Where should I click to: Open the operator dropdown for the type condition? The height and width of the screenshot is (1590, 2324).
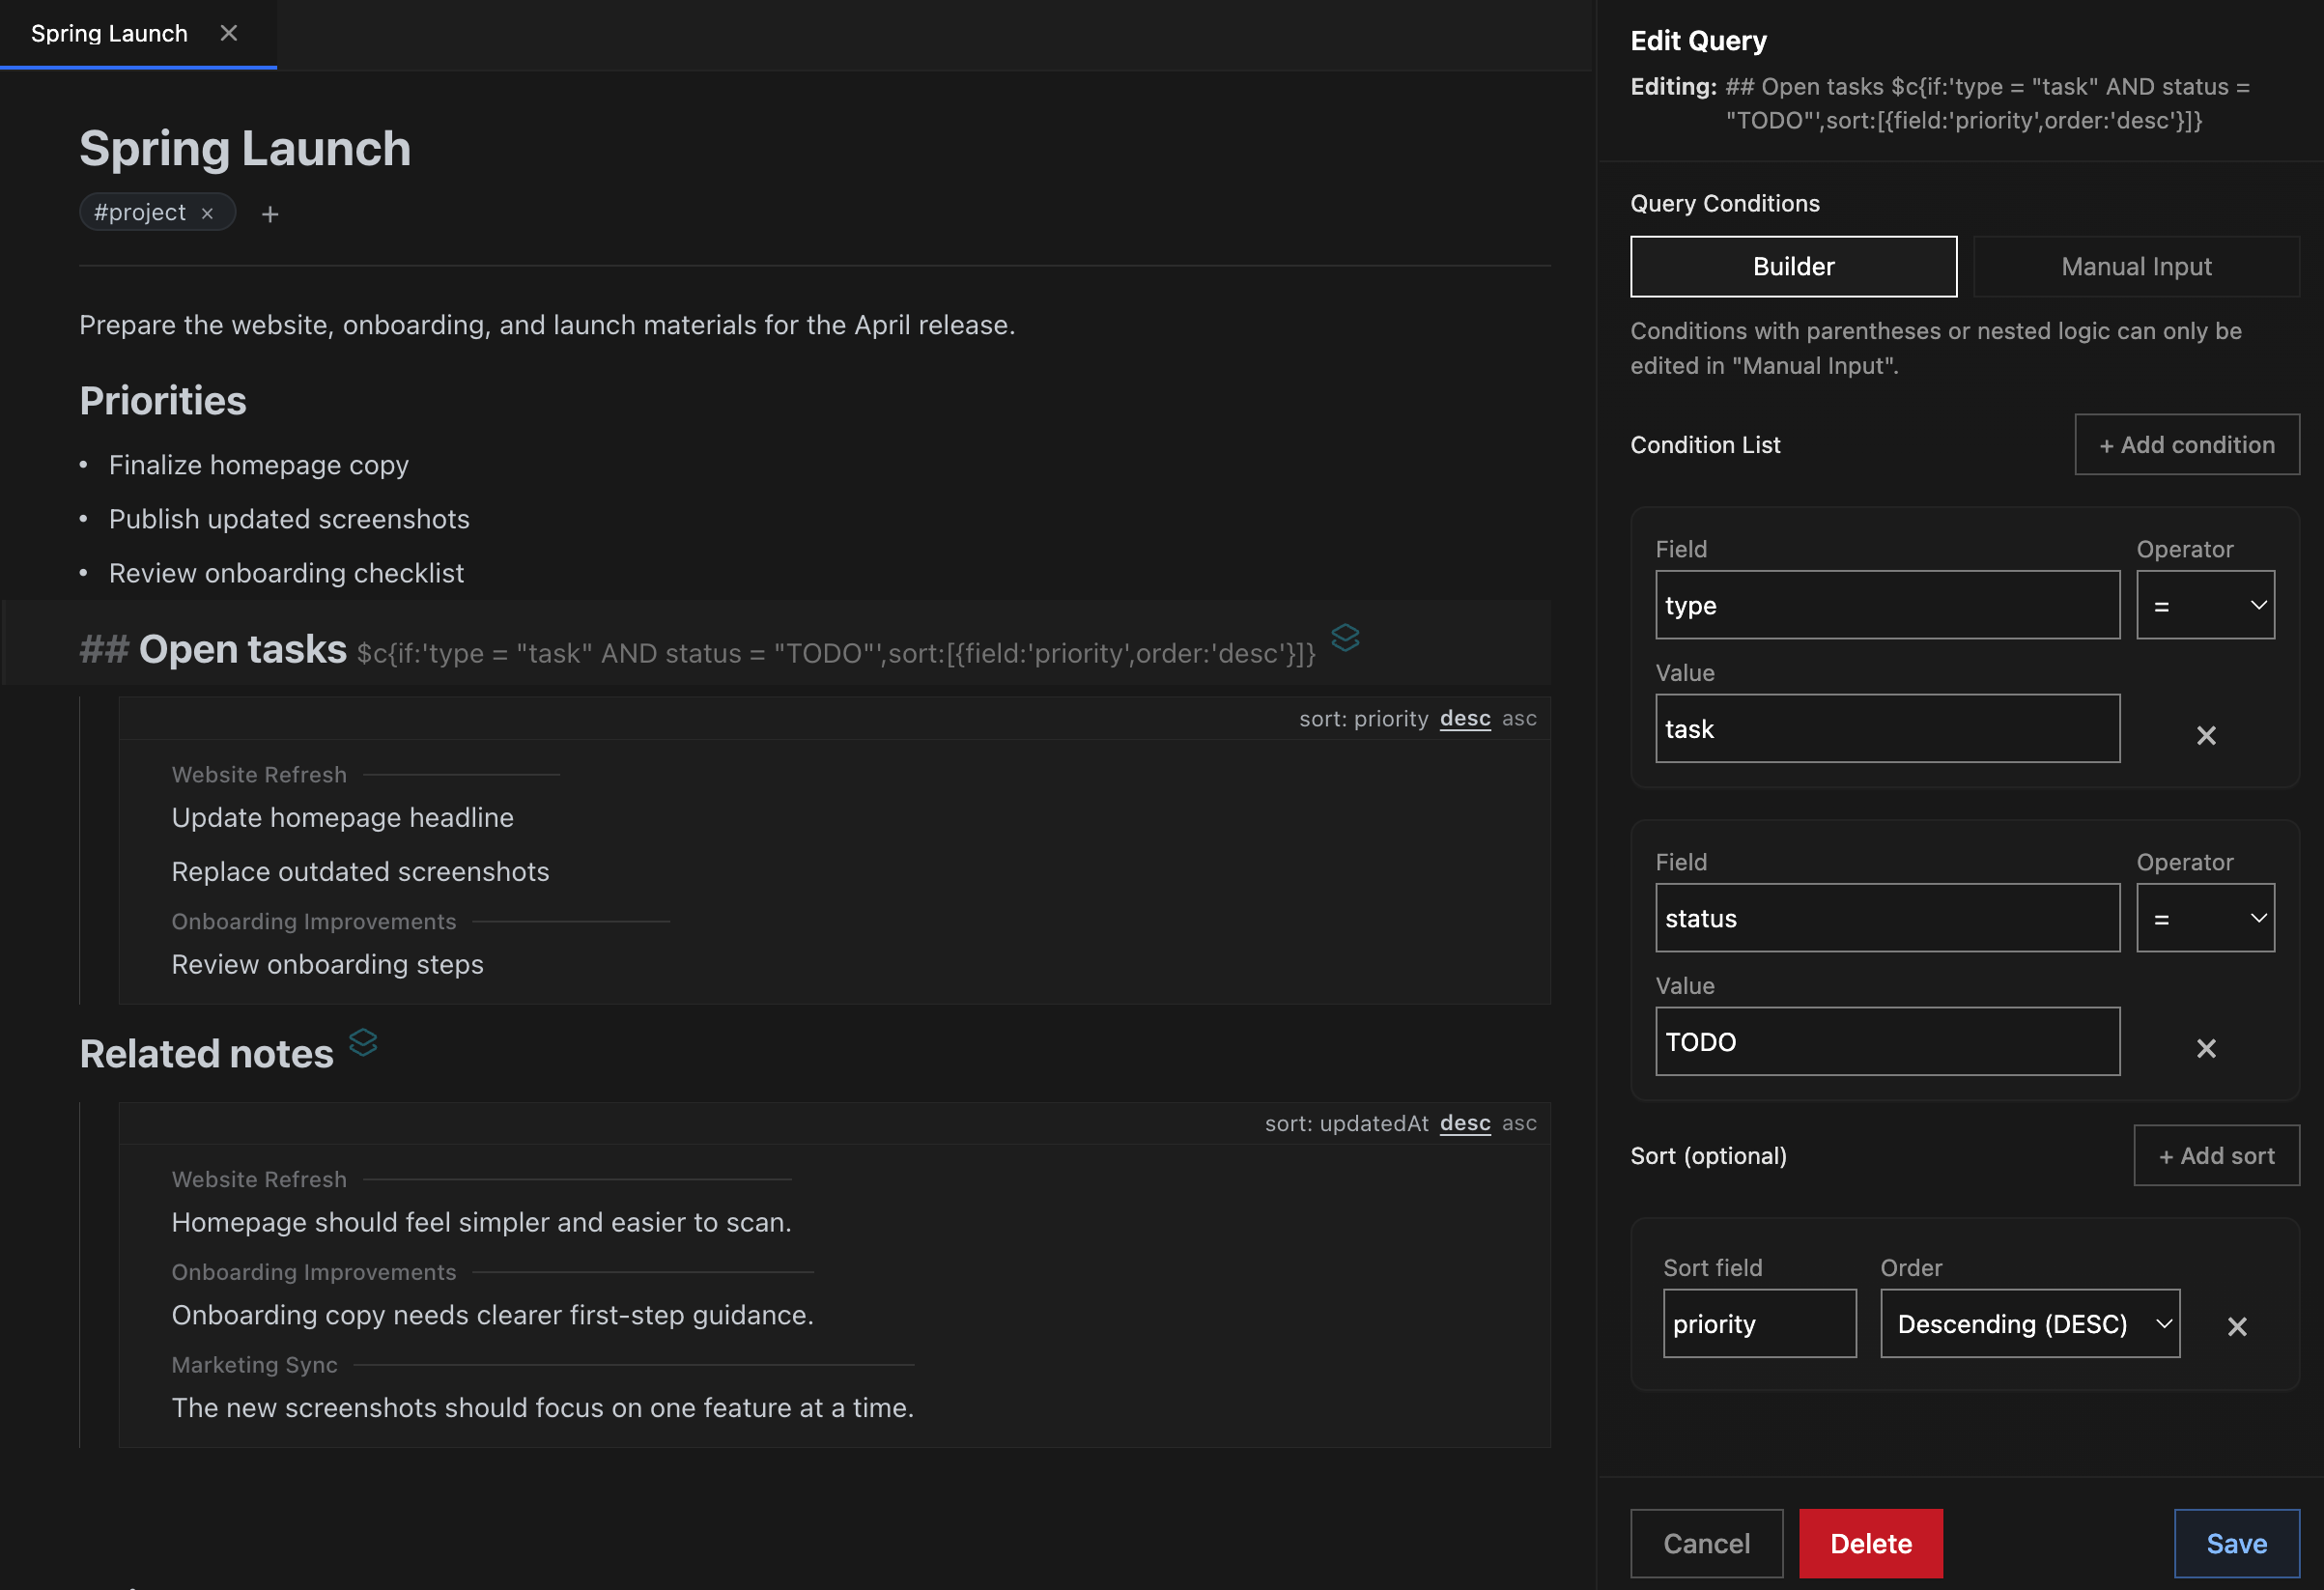2205,604
